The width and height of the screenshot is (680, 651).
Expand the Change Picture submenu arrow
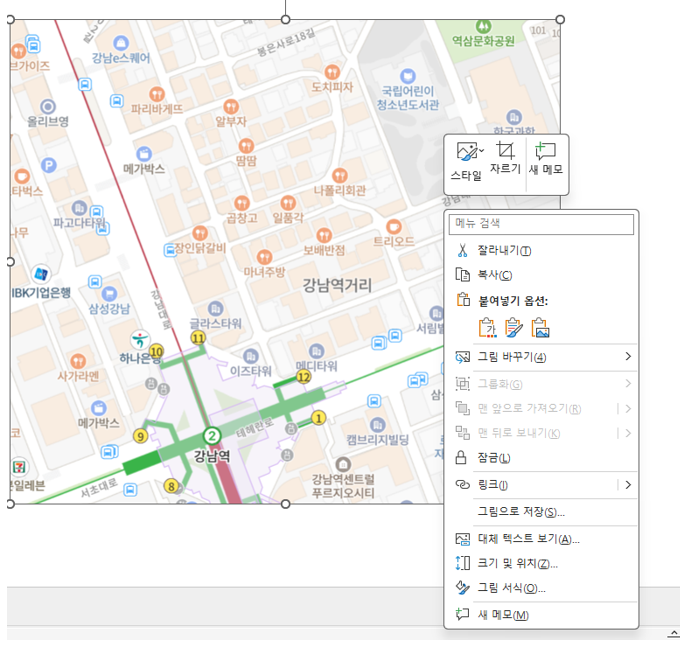coord(628,357)
